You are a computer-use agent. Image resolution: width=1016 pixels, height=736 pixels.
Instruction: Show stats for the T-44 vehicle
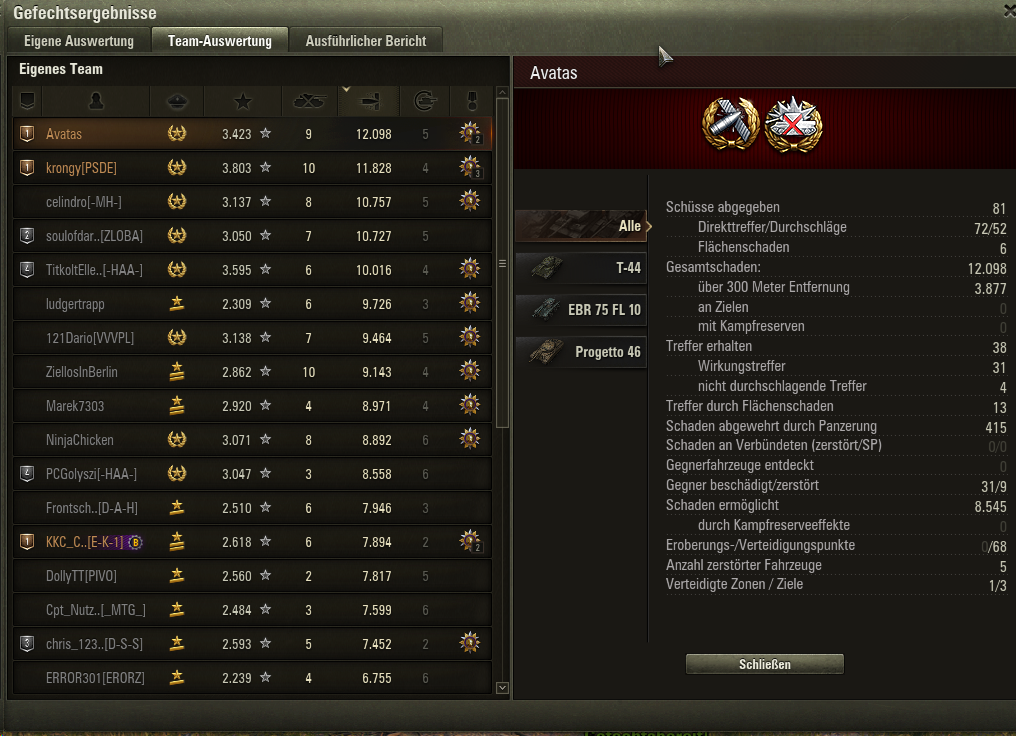click(x=581, y=268)
